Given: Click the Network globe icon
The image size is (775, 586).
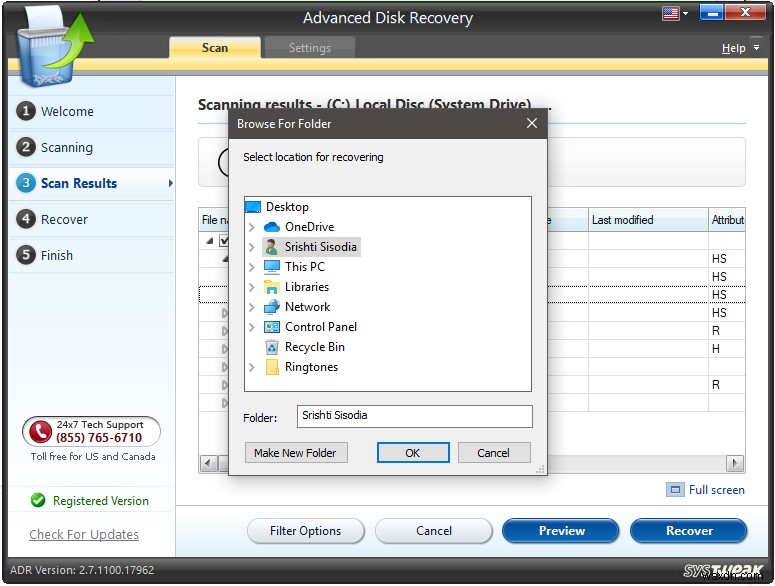Looking at the screenshot, I should [x=272, y=307].
